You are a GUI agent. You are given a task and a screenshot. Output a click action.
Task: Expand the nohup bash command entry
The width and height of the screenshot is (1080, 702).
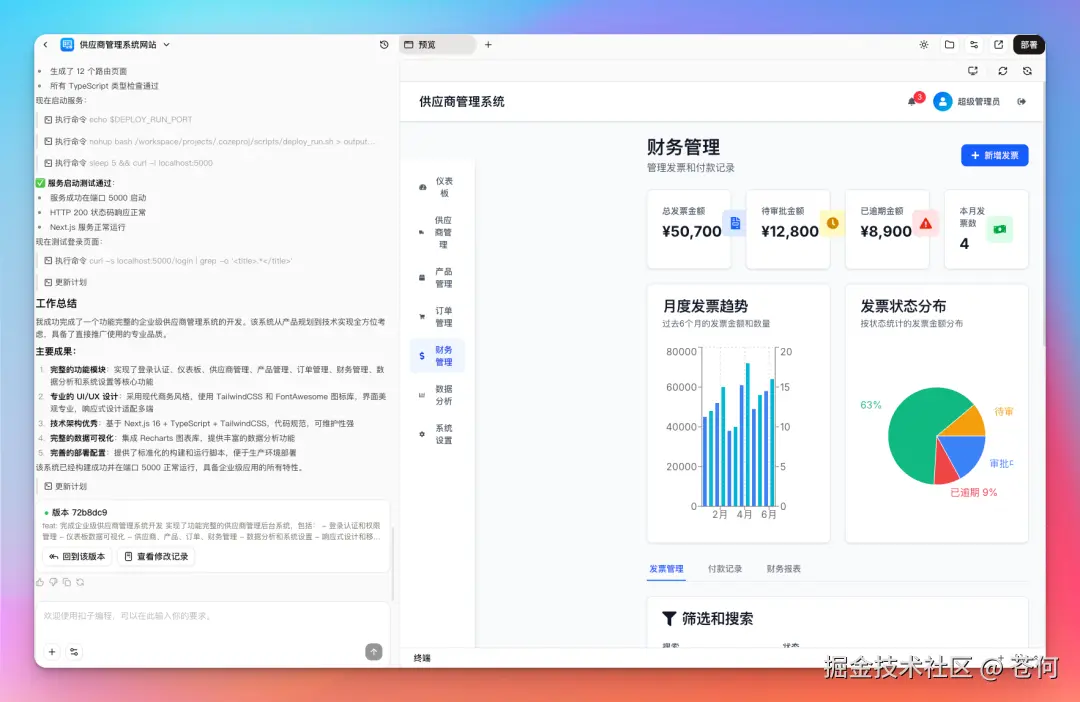[x=209, y=142]
